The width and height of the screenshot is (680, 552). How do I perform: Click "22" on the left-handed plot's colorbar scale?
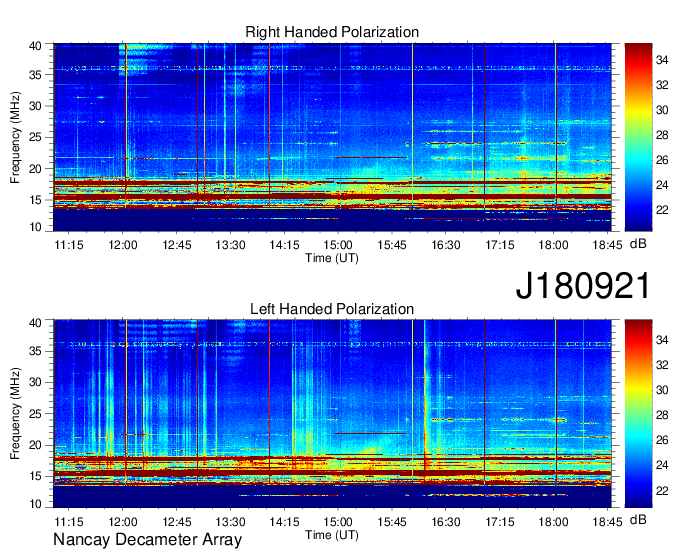[662, 490]
